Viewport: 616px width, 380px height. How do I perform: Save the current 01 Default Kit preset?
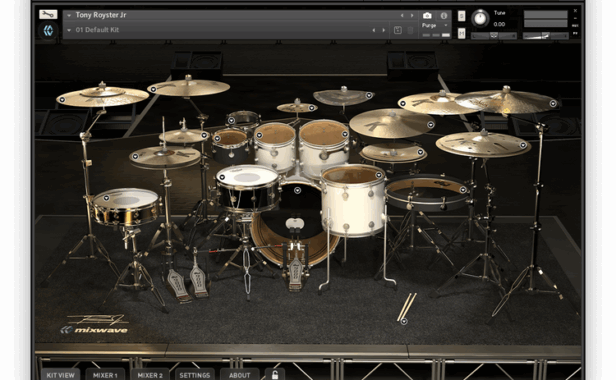pyautogui.click(x=398, y=30)
